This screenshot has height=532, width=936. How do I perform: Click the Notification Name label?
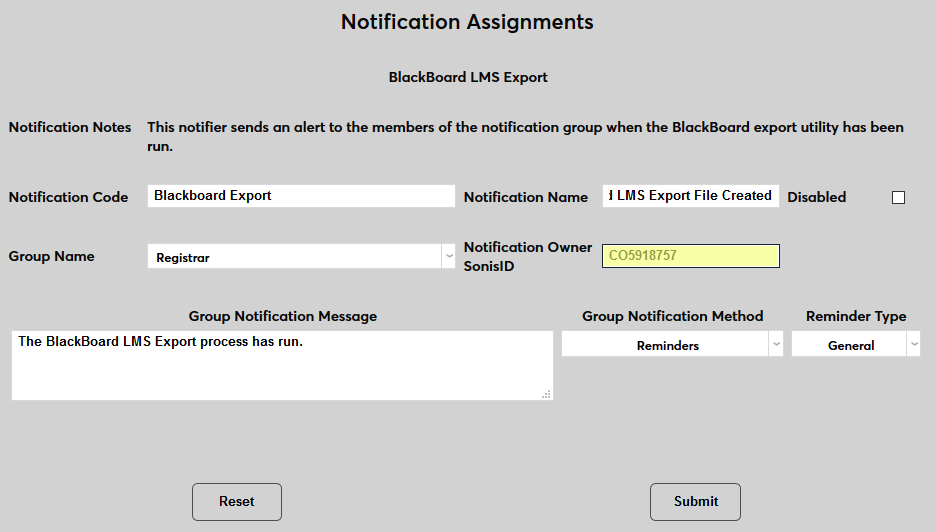[526, 197]
